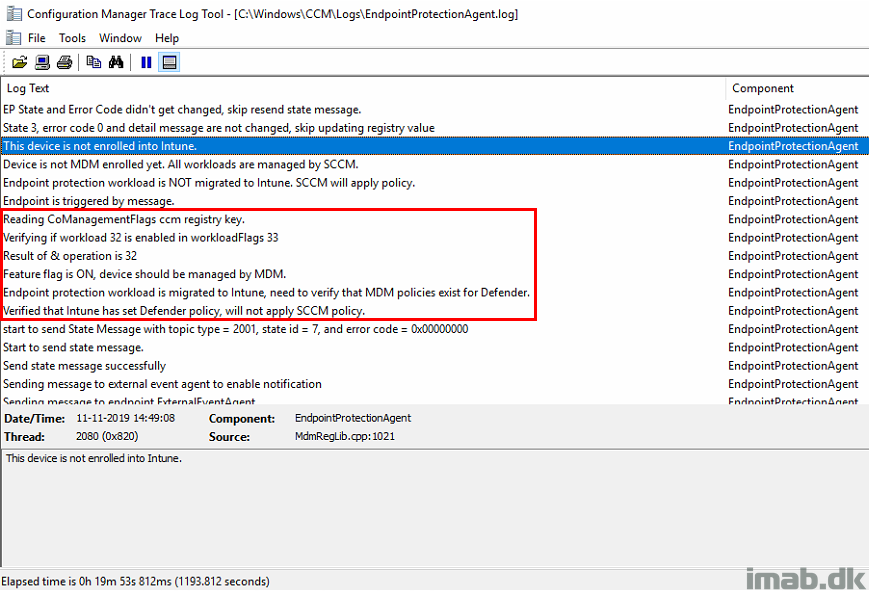Select row 'Sending message to external event agent'
The image size is (869, 591).
(x=434, y=384)
